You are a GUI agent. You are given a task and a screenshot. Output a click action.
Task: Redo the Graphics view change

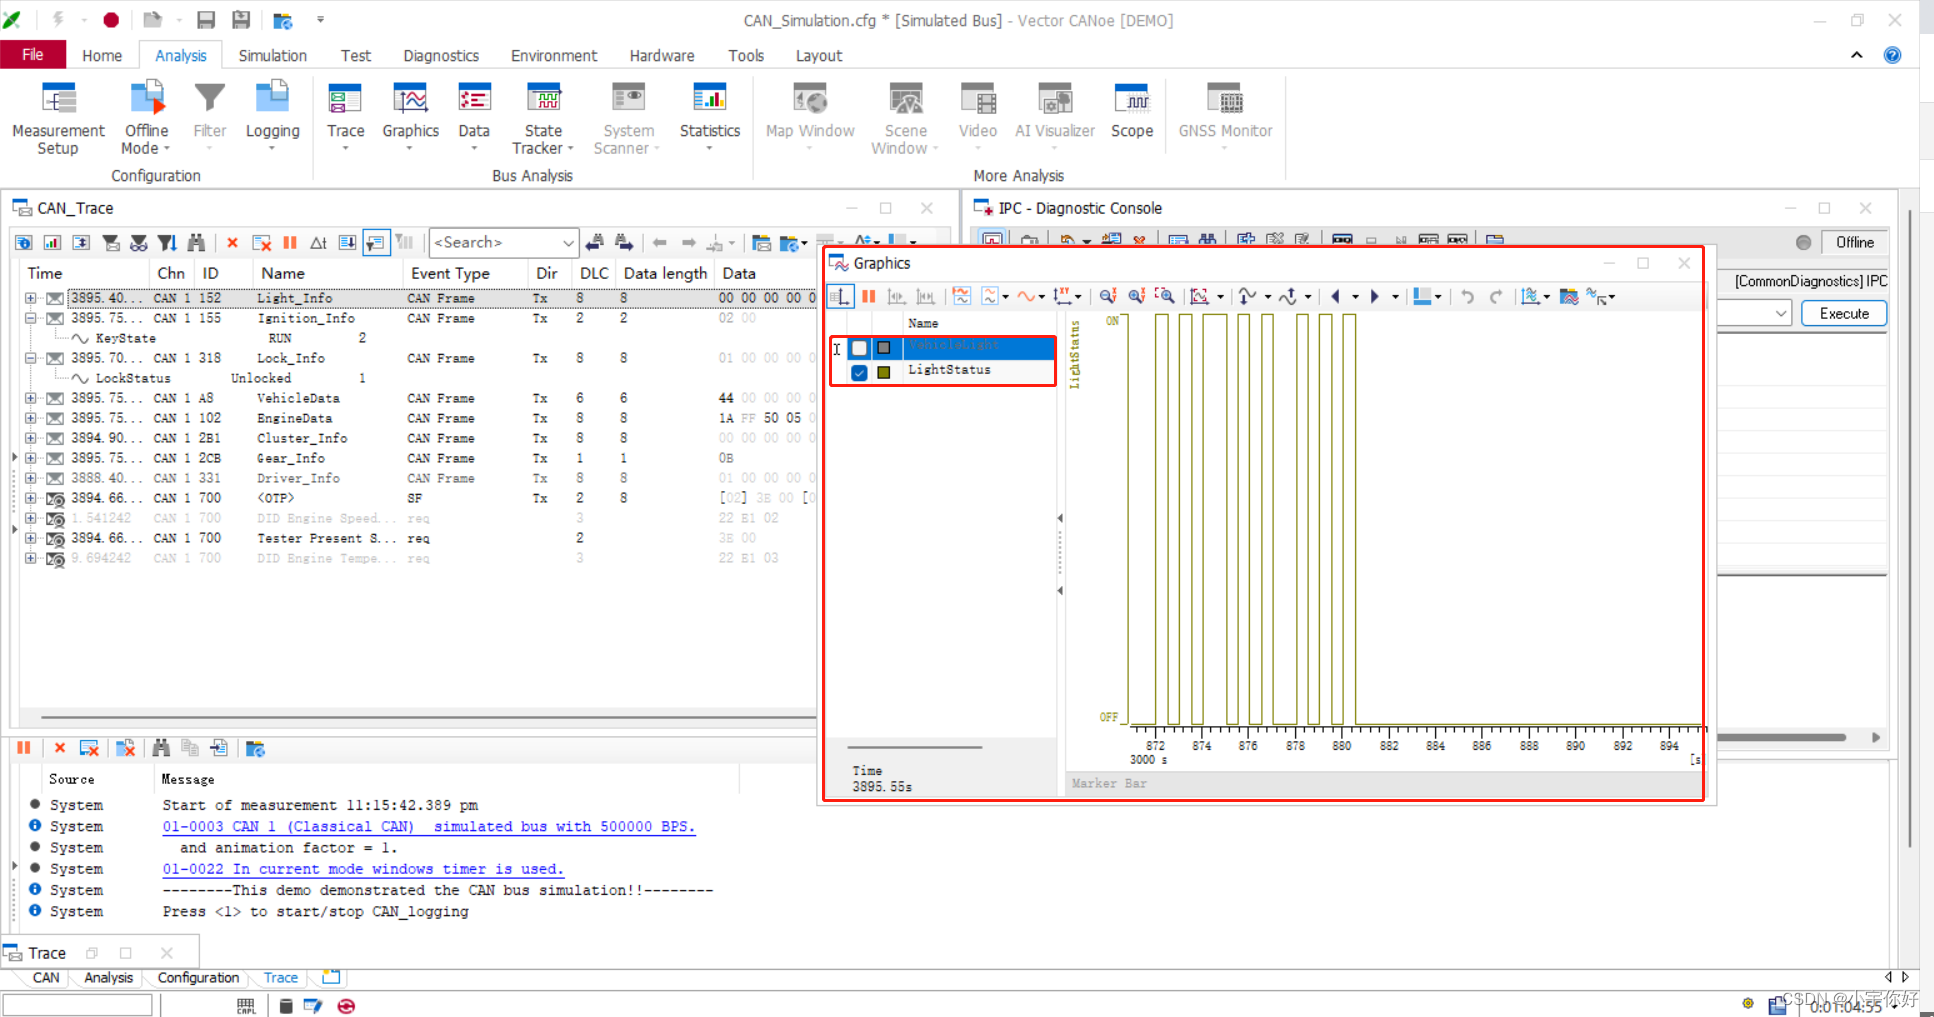coord(1496,296)
